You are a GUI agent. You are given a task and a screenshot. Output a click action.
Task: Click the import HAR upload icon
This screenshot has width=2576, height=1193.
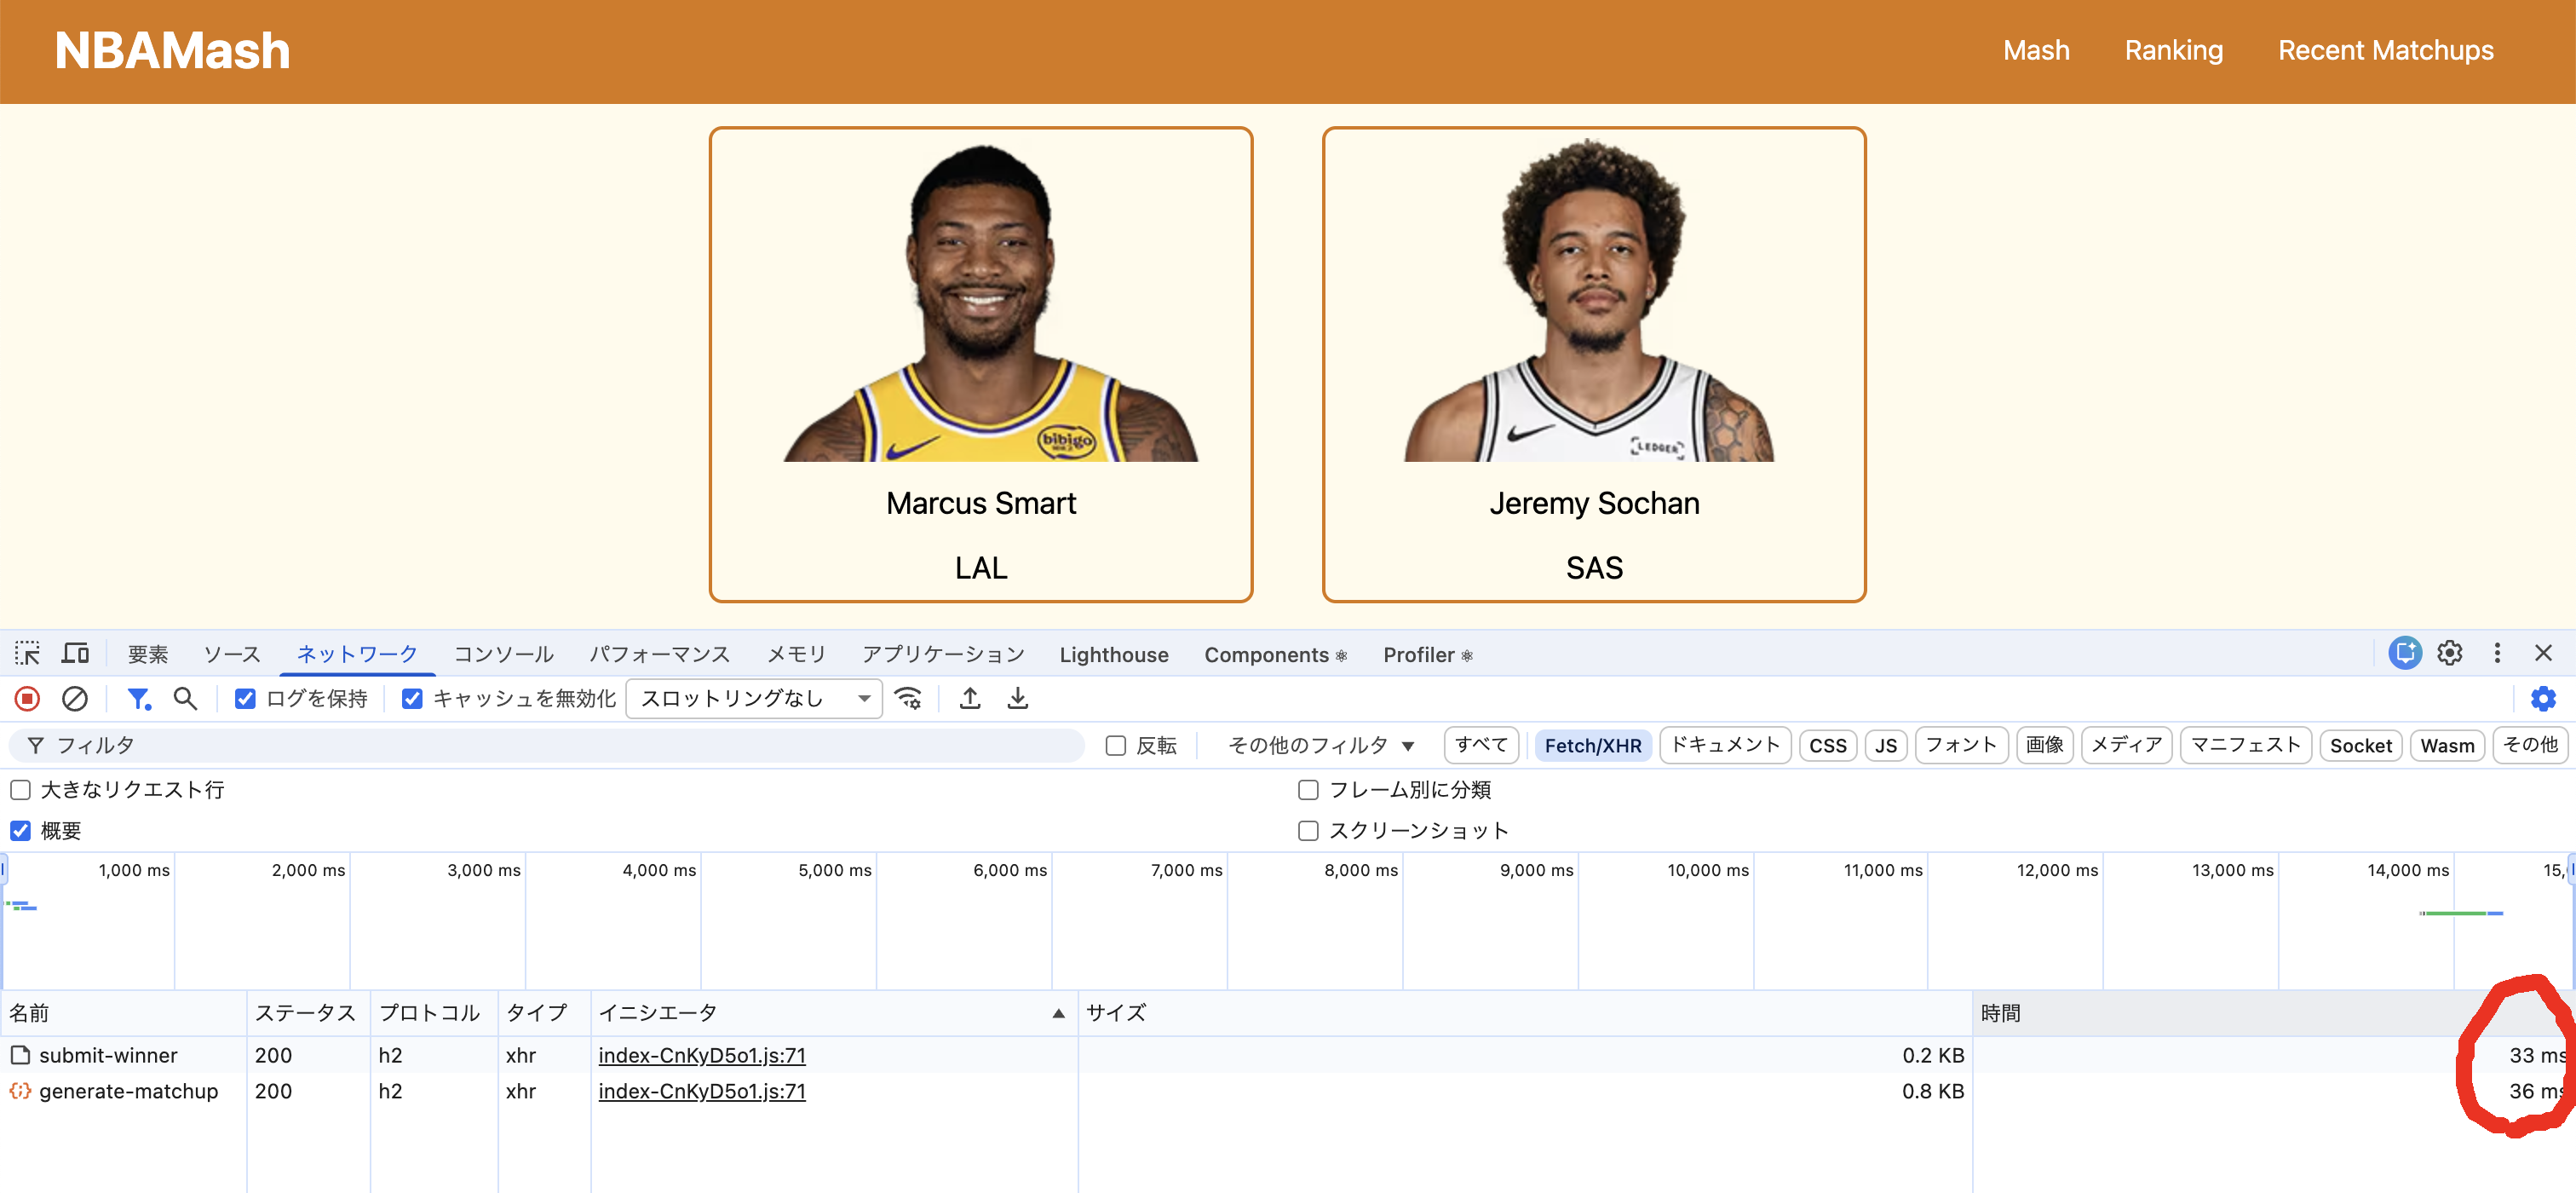pos(969,698)
